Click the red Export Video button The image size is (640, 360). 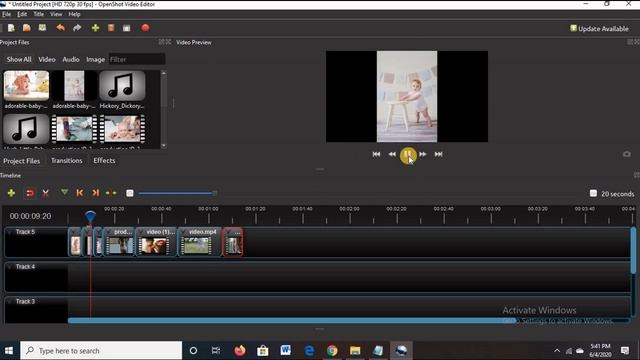click(x=145, y=28)
